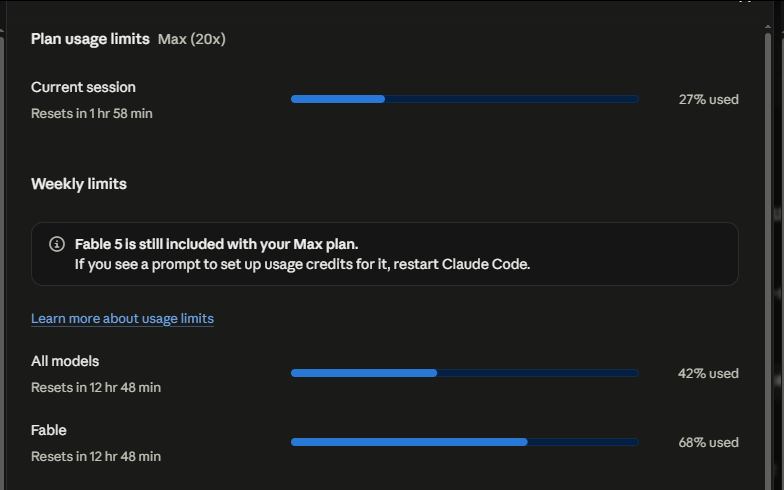
Task: Open the Learn more about usage limits link
Action: [122, 318]
